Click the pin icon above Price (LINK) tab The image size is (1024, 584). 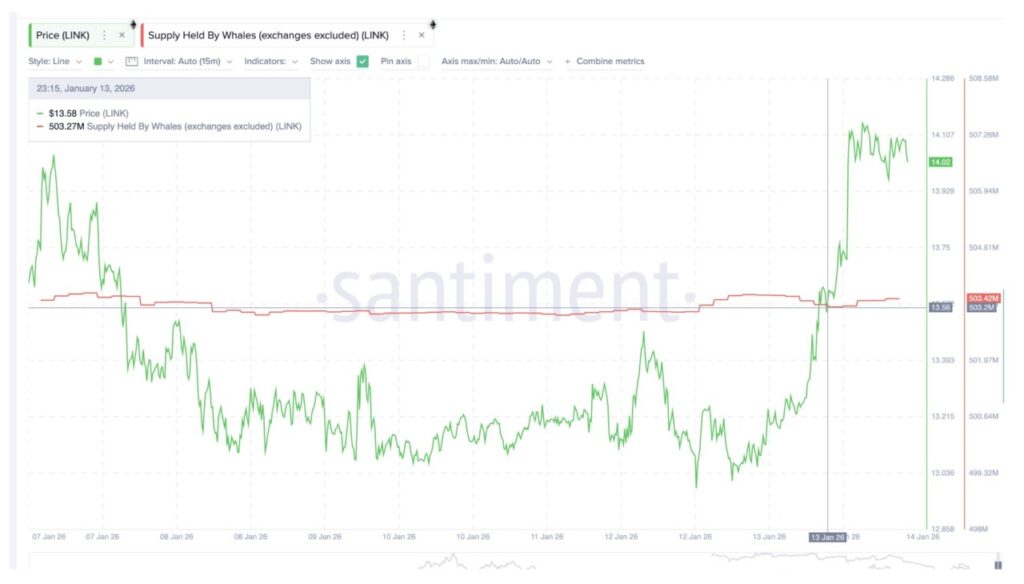[133, 23]
